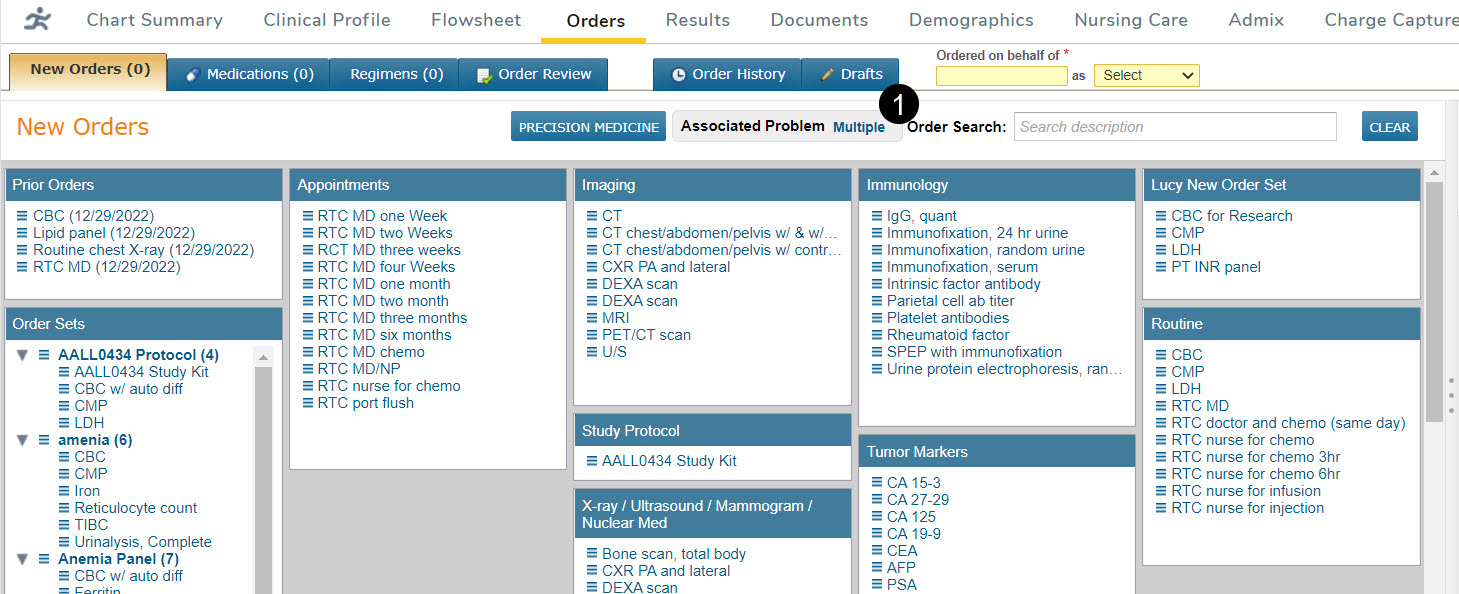Click the pencil icon on Drafts
Image resolution: width=1459 pixels, height=594 pixels.
click(x=827, y=74)
